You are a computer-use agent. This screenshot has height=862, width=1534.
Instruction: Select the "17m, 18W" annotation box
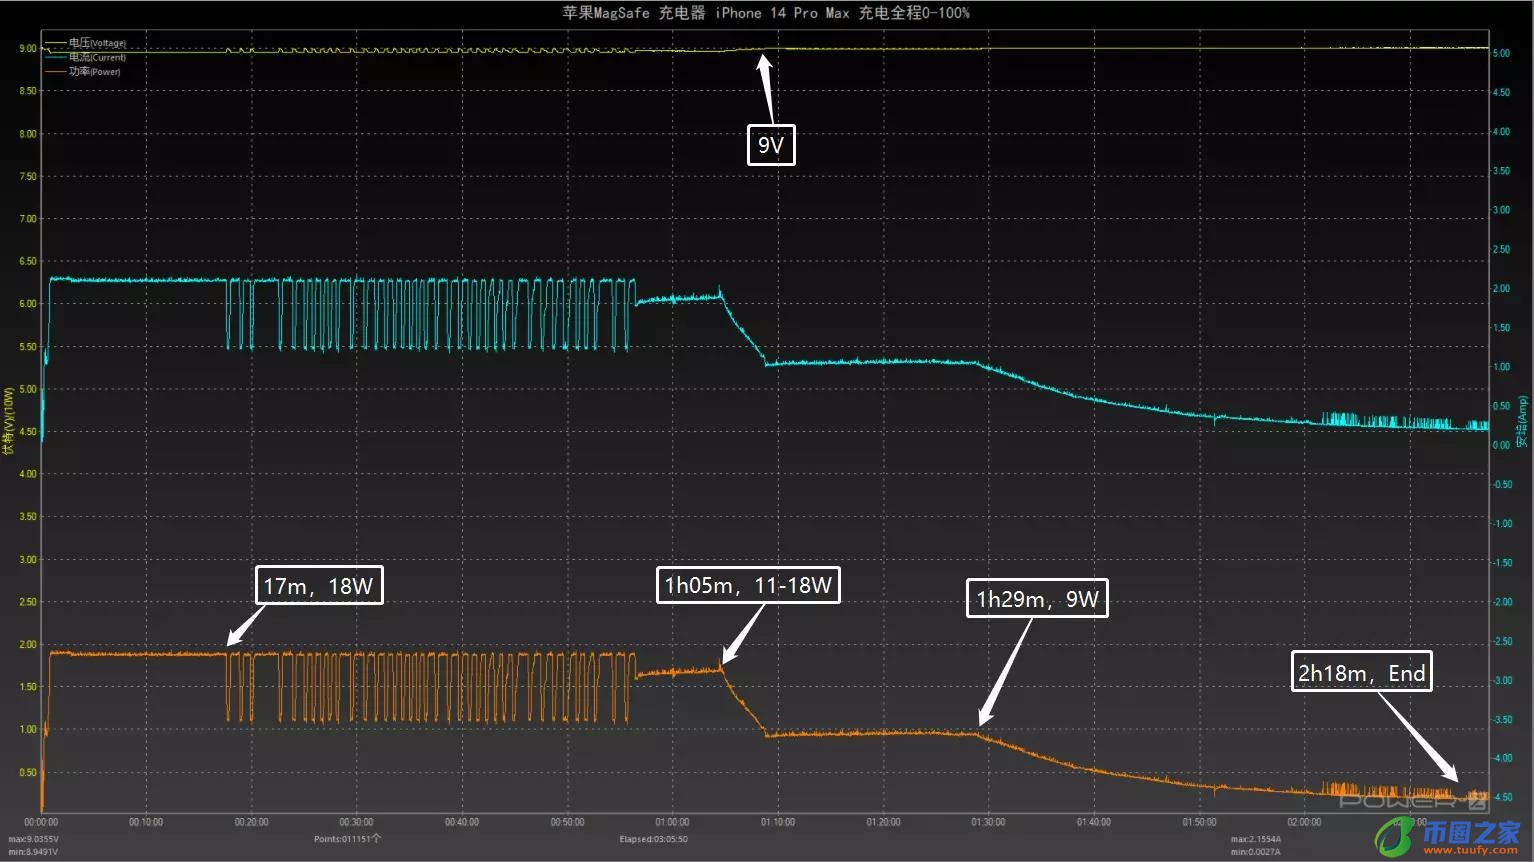[318, 586]
